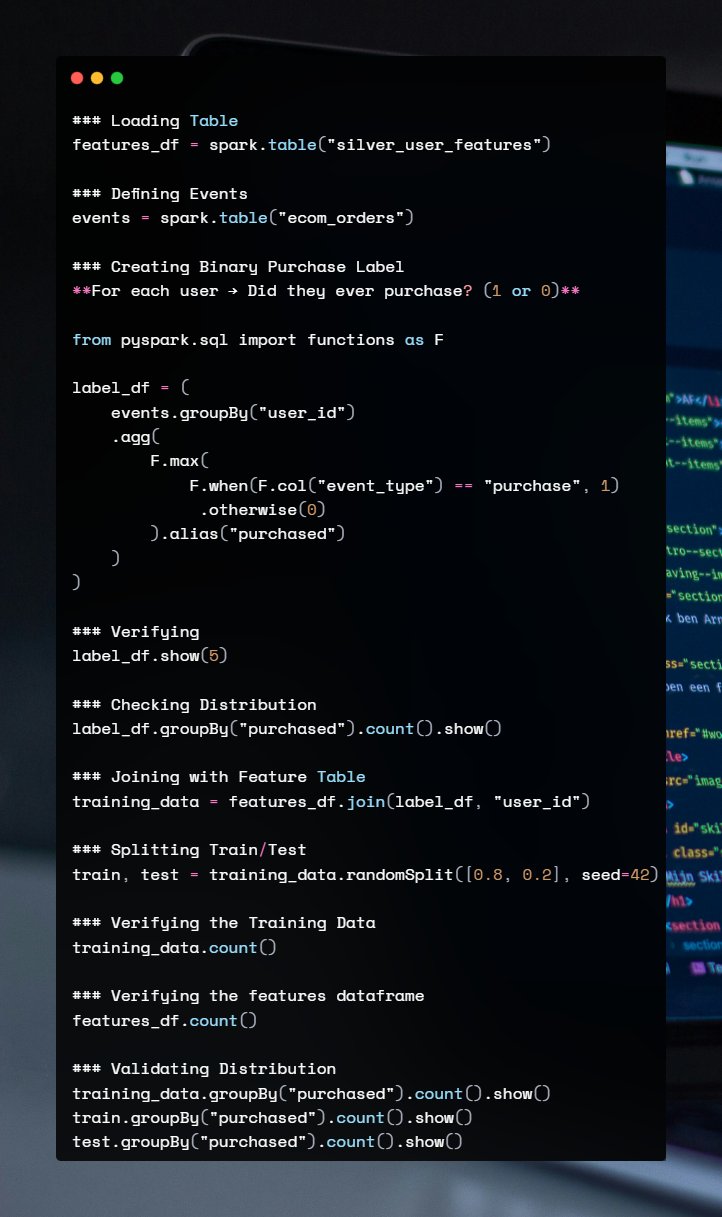Select "### Verifying the features dataframe" comment
Image resolution: width=722 pixels, height=1217 pixels.
click(x=248, y=996)
